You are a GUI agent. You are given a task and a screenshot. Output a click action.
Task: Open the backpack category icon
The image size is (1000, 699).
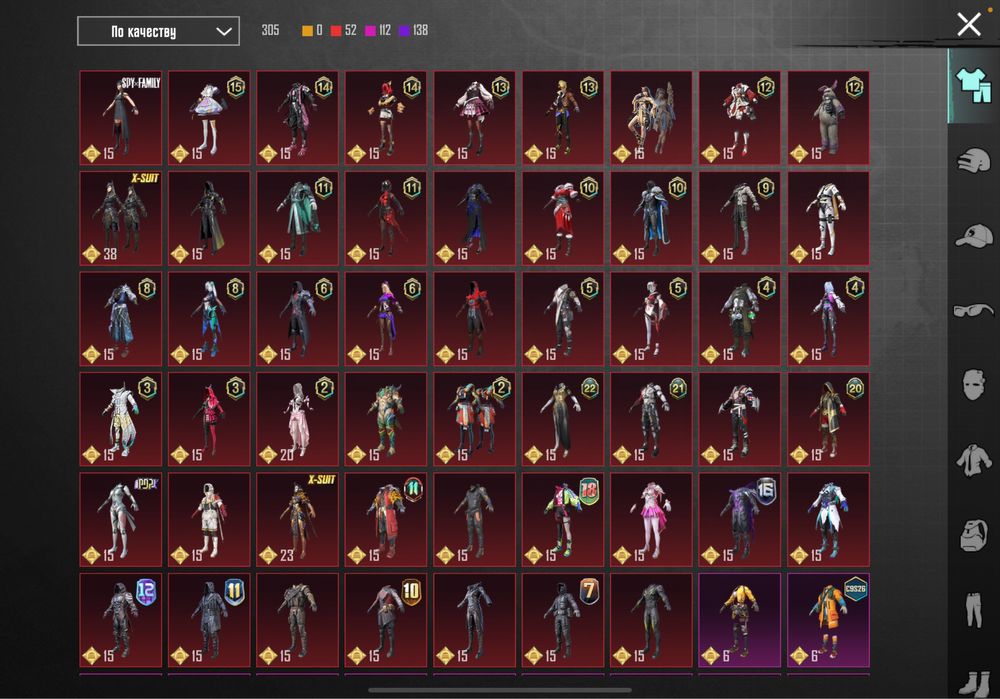coord(973,534)
